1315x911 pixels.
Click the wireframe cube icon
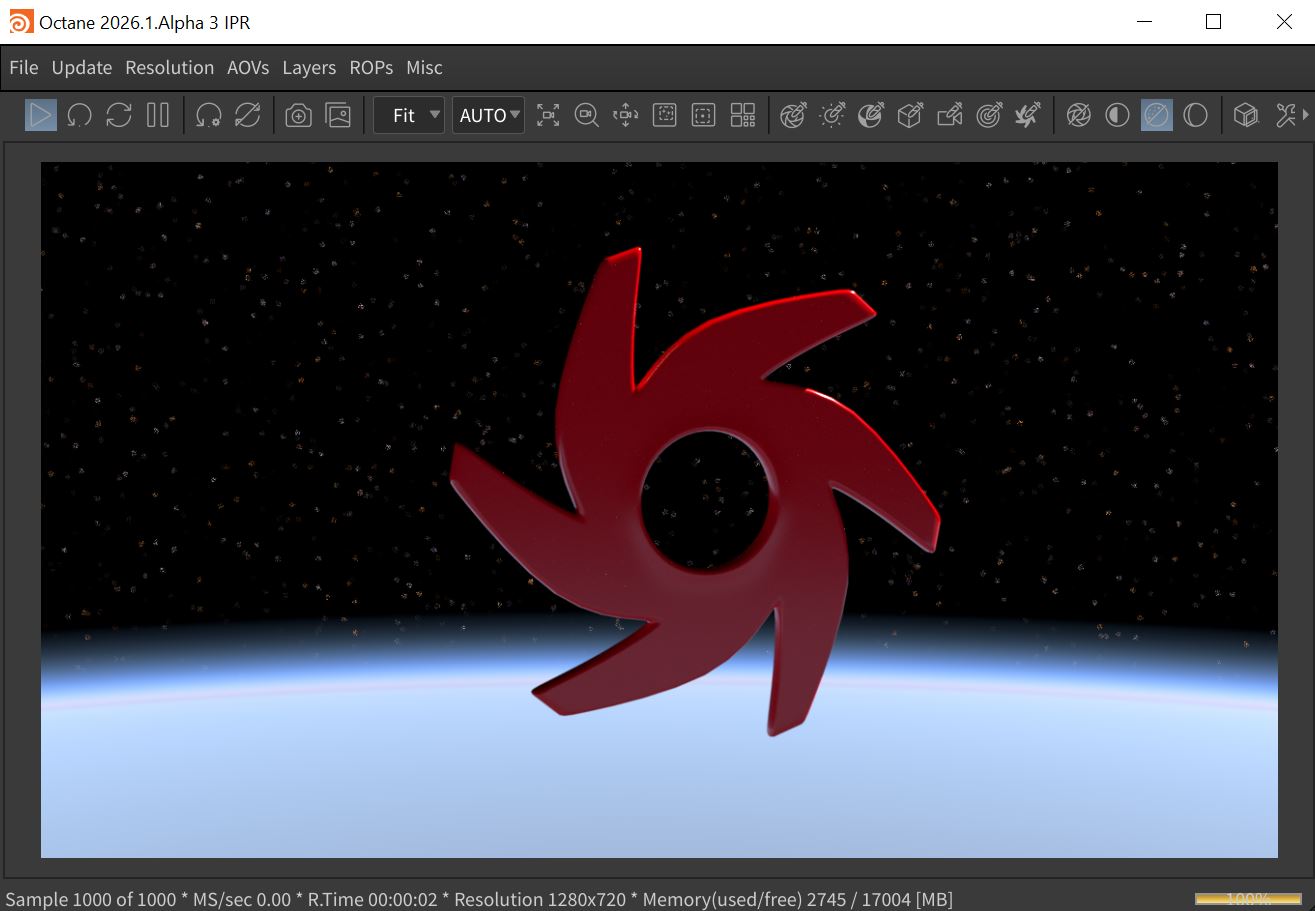[1245, 116]
